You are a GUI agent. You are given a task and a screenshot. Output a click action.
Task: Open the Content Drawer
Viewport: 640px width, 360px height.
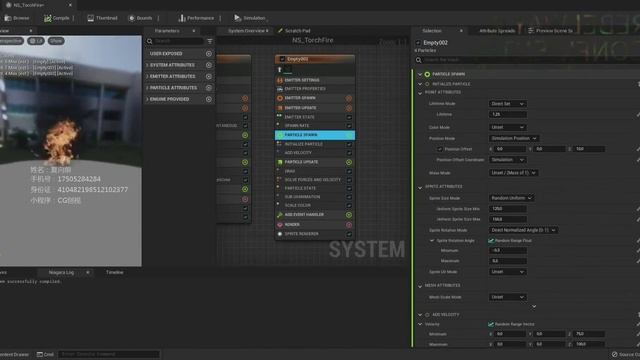point(15,354)
